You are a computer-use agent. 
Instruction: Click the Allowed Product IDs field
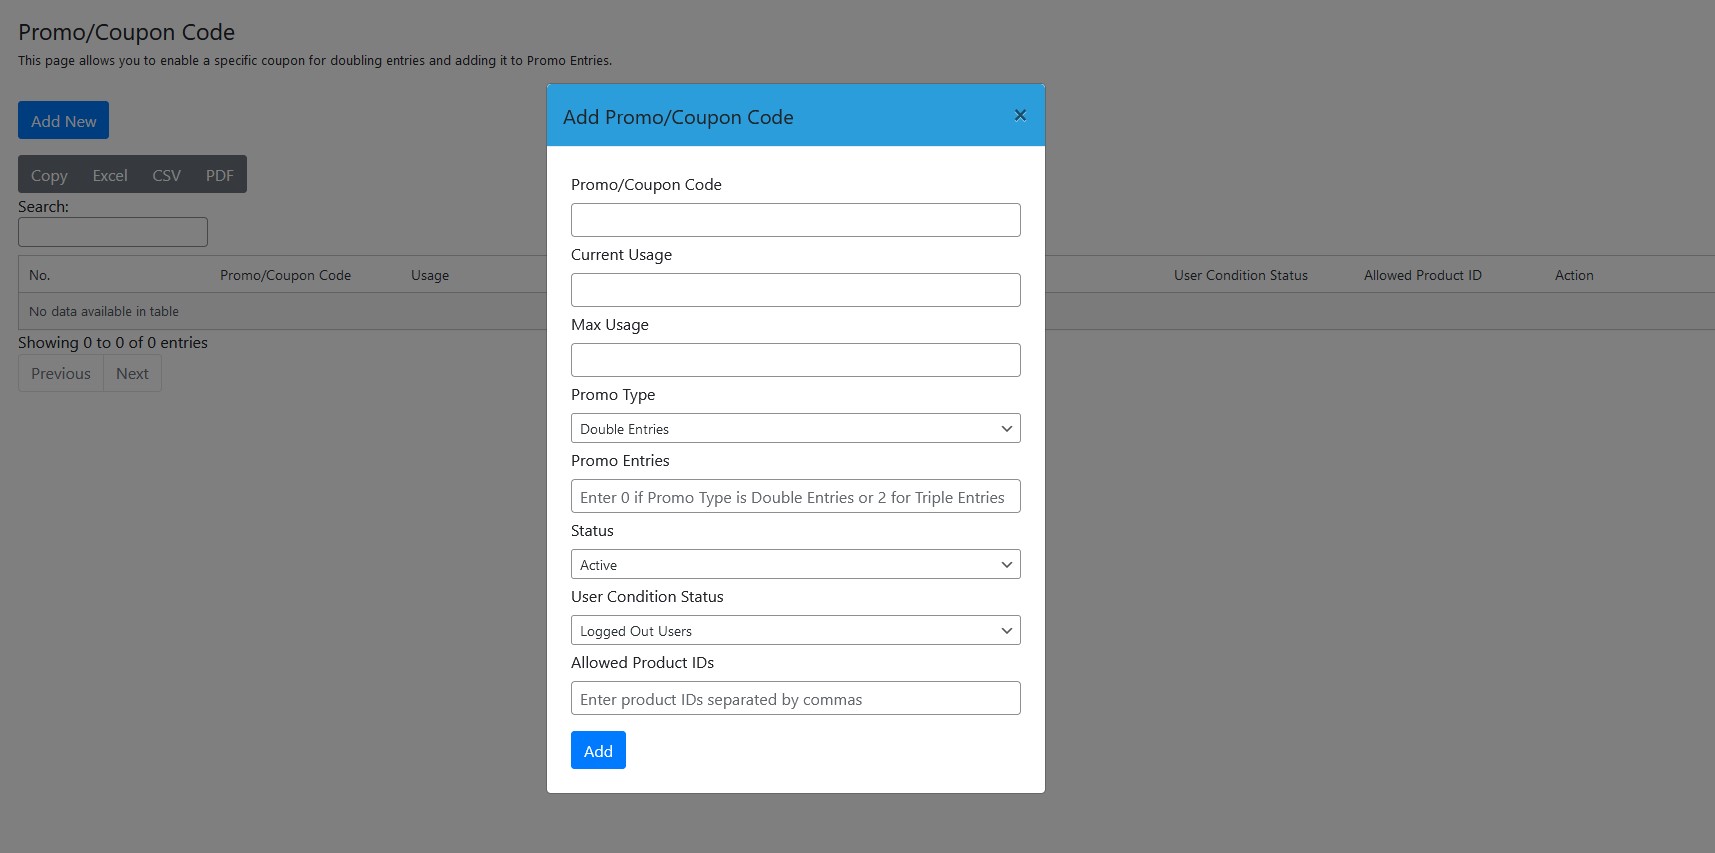click(x=795, y=699)
